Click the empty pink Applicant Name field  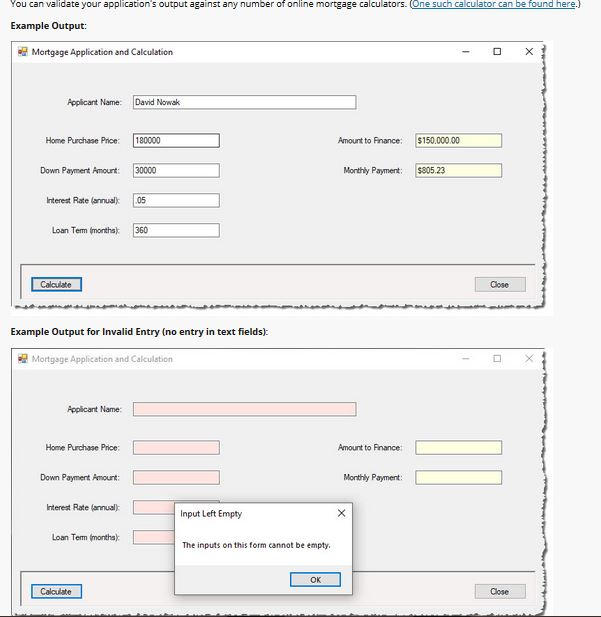244,409
